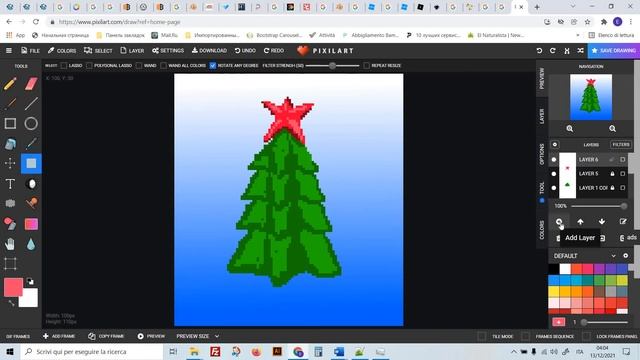
Task: Open the Filters button in layers
Action: (x=621, y=144)
